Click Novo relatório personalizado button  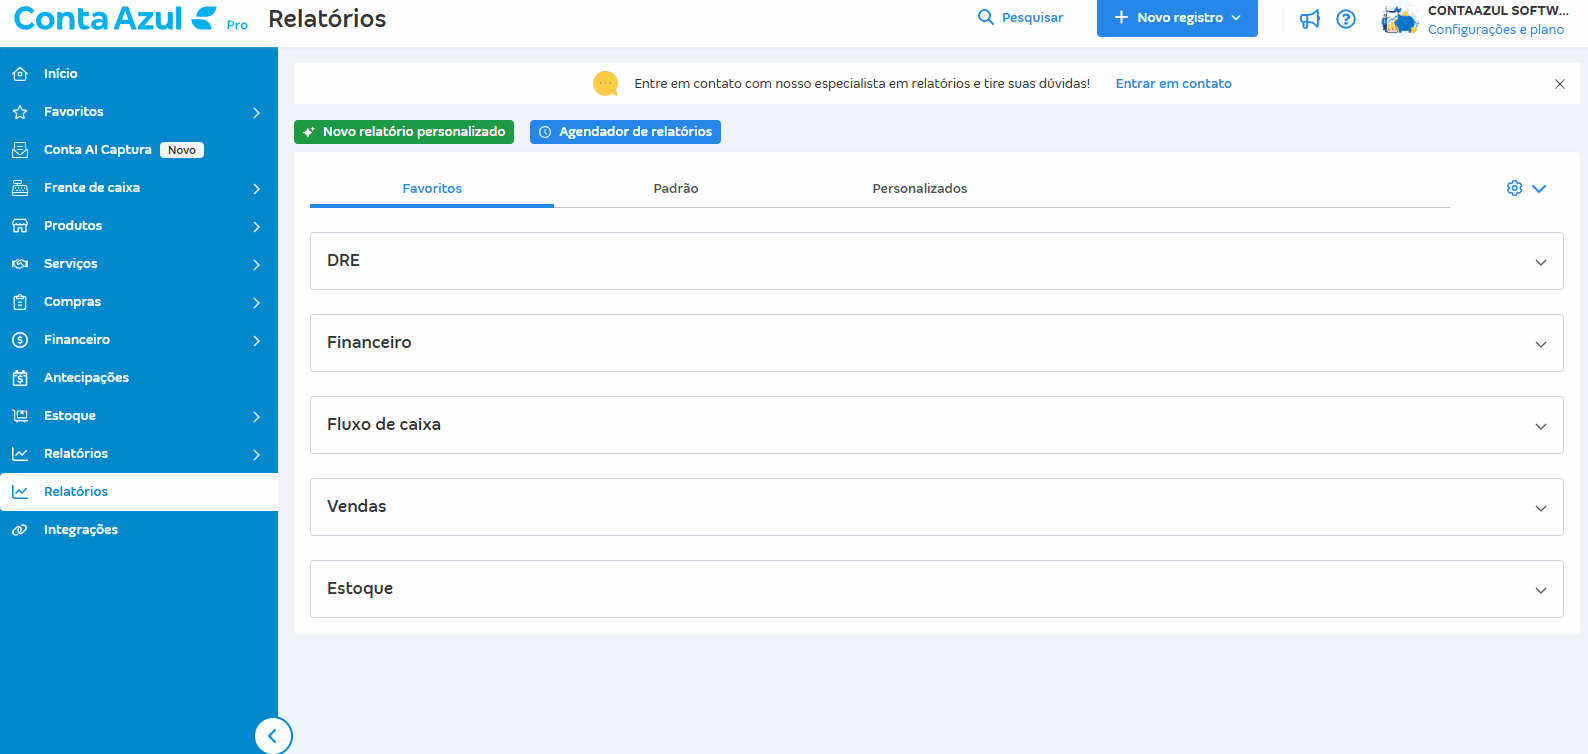404,132
